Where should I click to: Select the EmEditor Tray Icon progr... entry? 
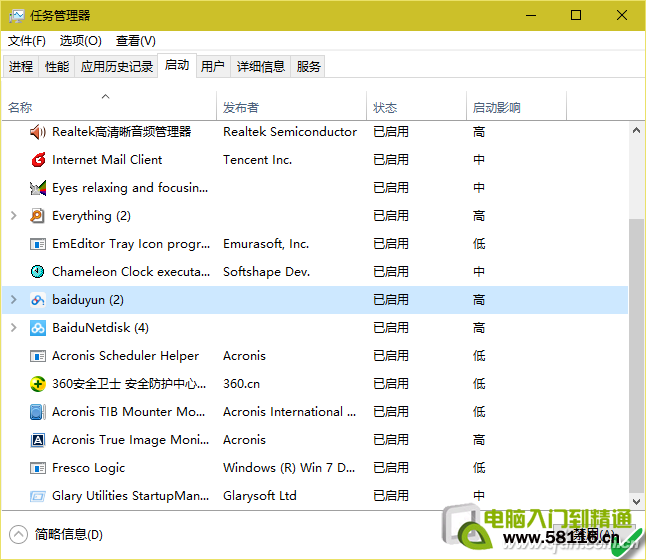tap(131, 244)
